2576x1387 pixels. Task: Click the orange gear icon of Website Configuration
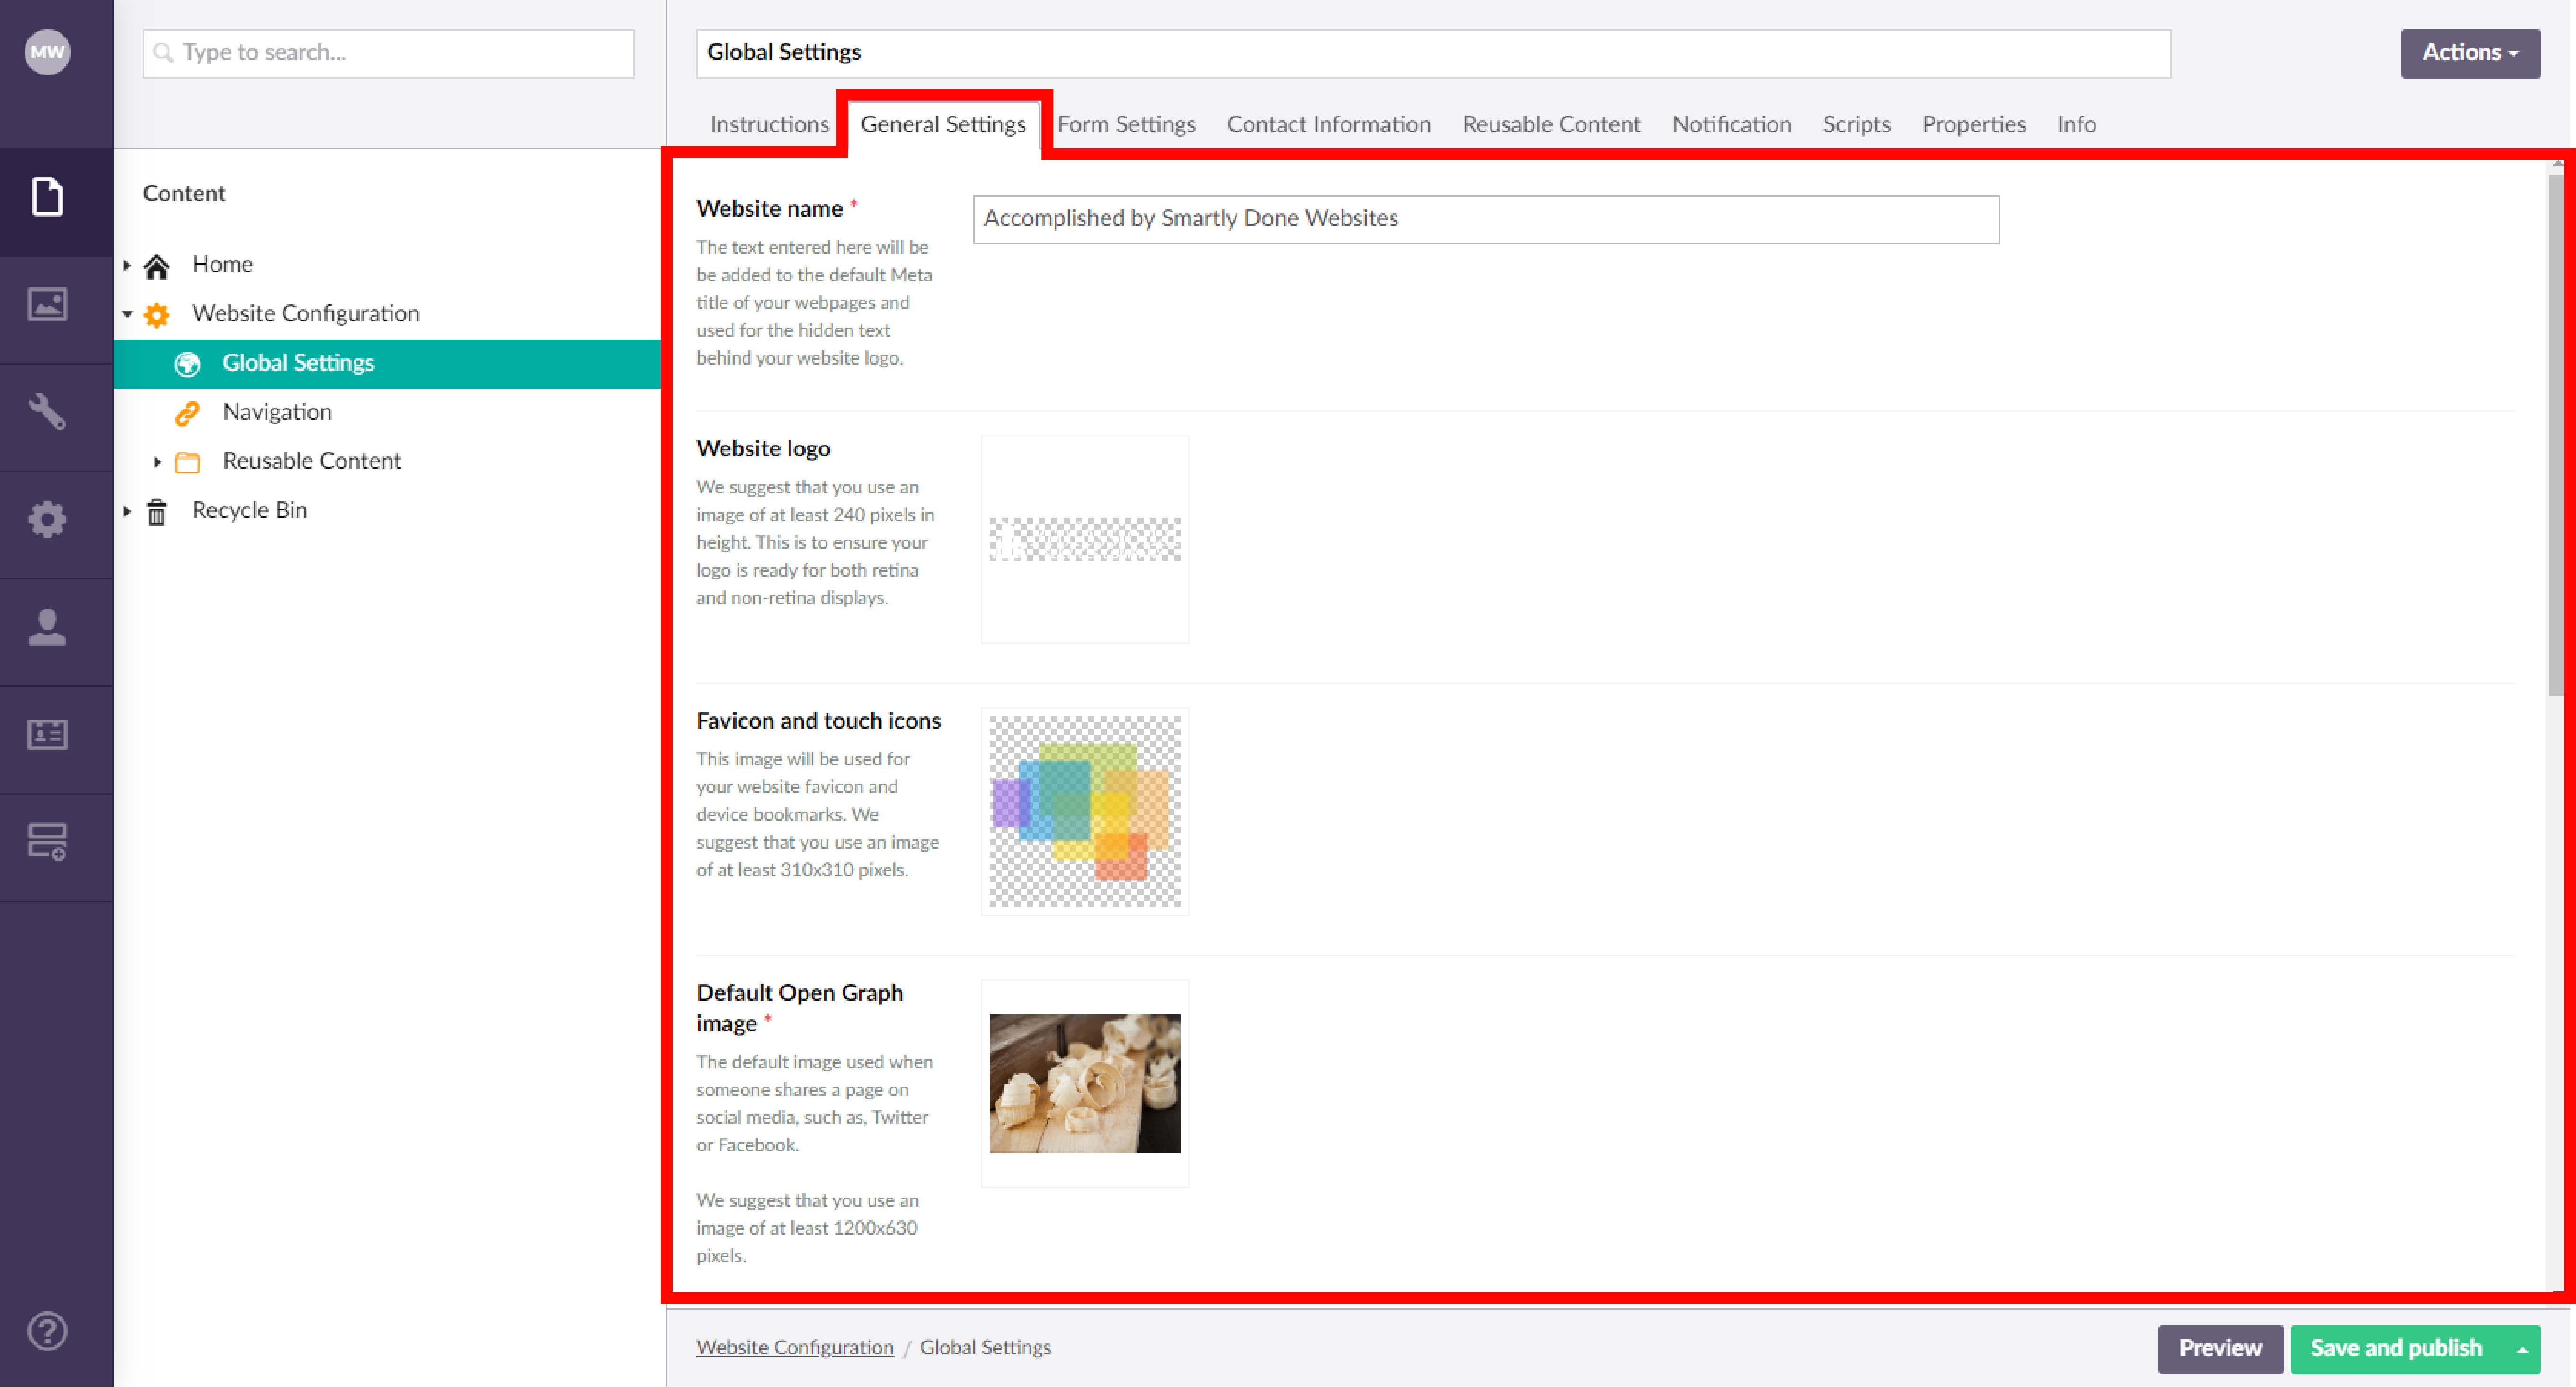[x=157, y=315]
